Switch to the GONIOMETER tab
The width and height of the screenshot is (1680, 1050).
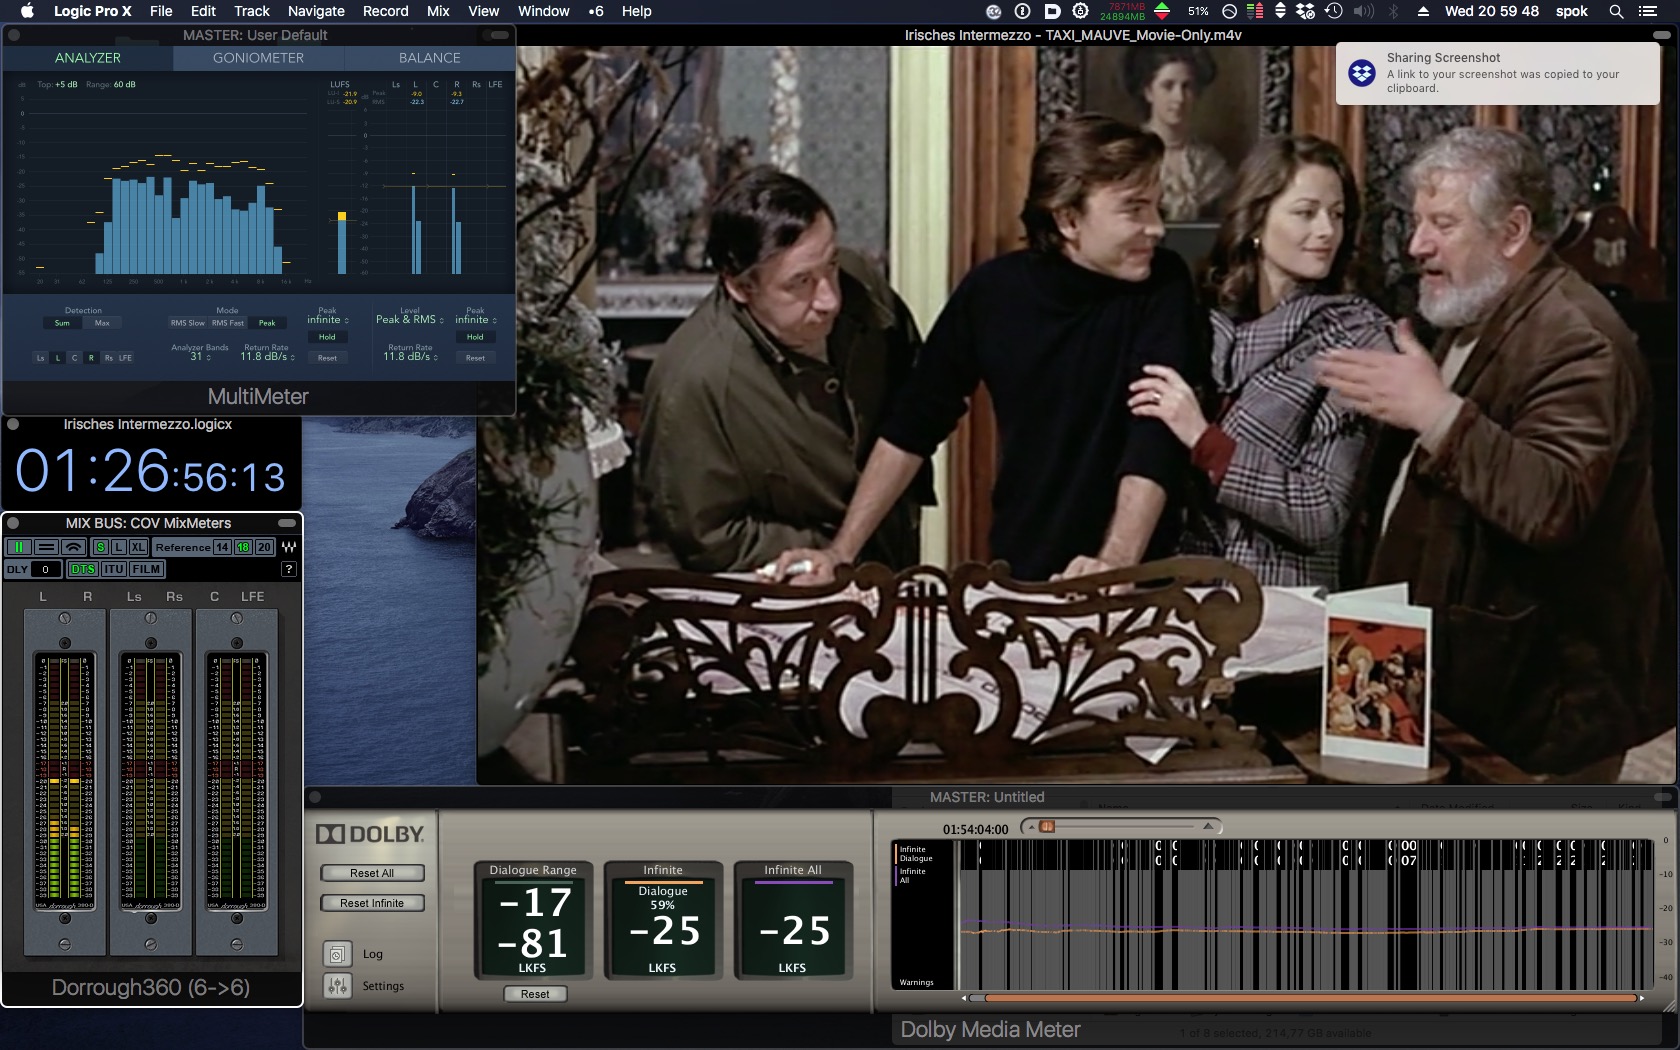(x=258, y=58)
